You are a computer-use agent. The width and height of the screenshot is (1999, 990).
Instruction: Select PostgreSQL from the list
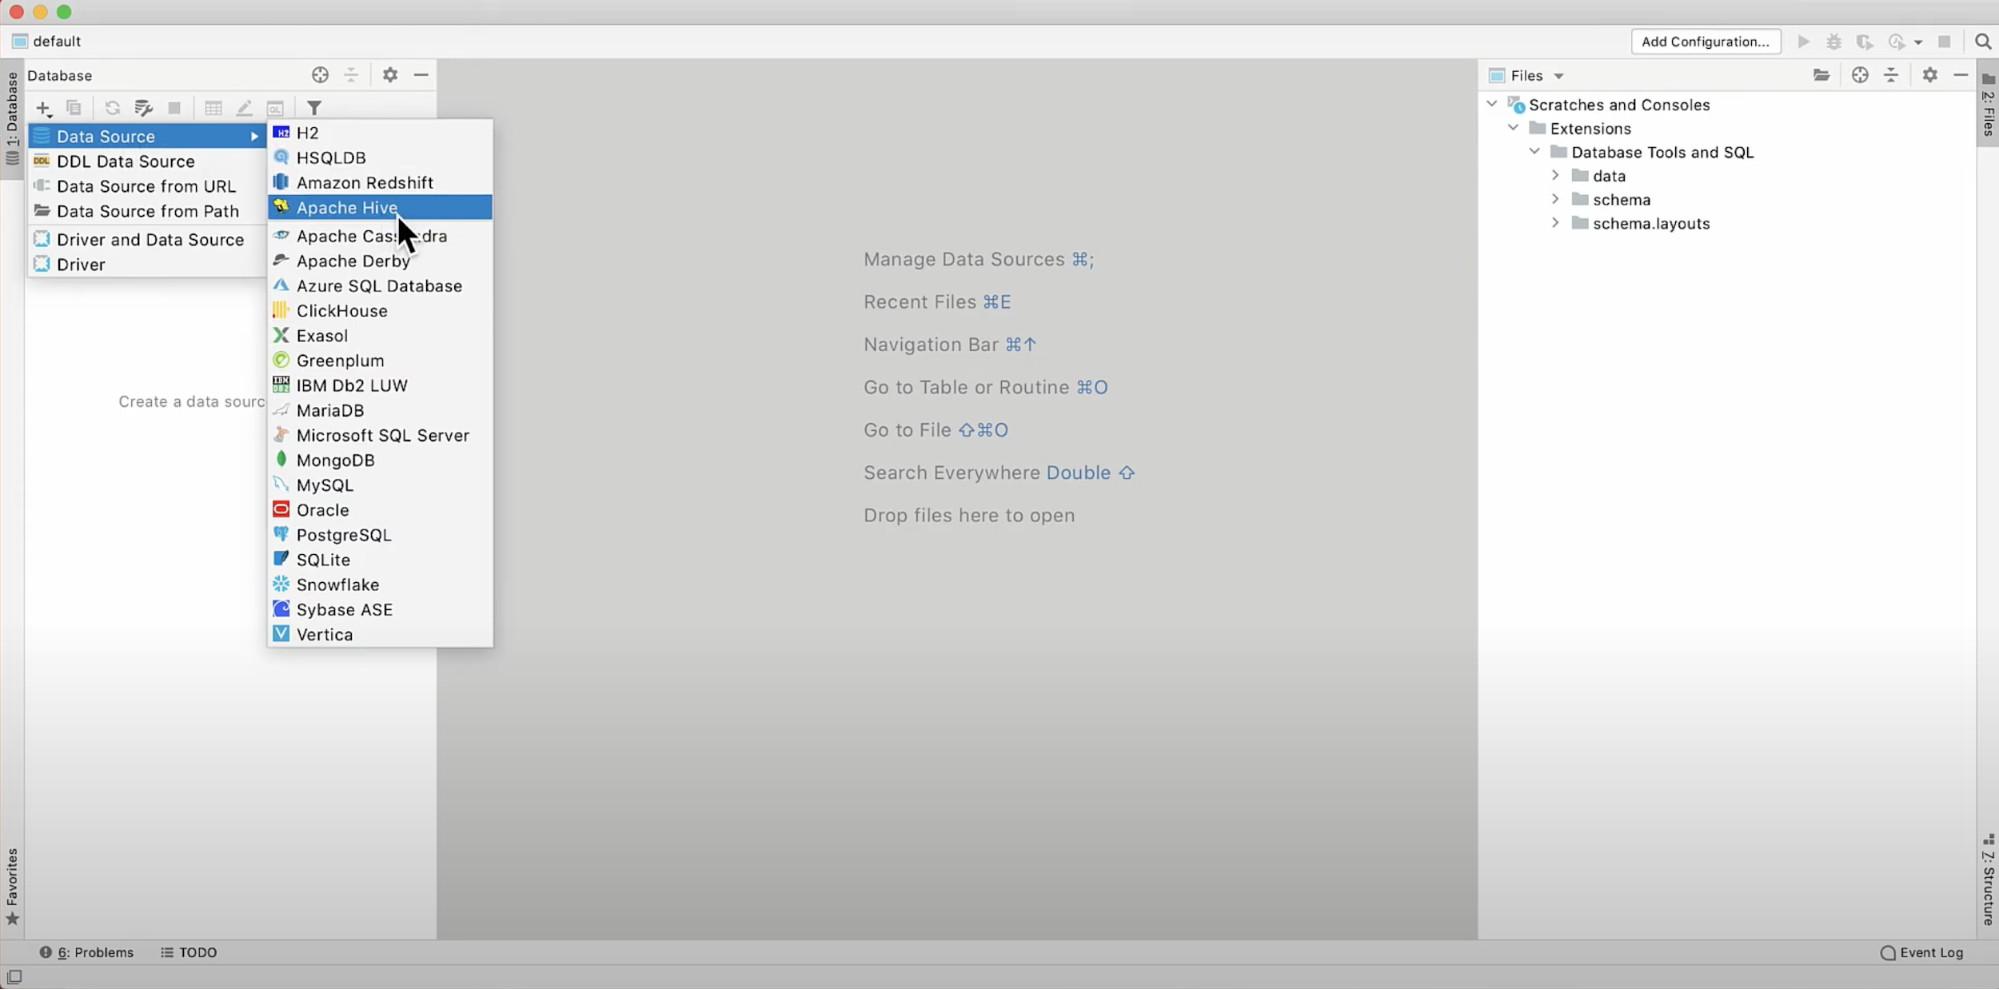380,535
